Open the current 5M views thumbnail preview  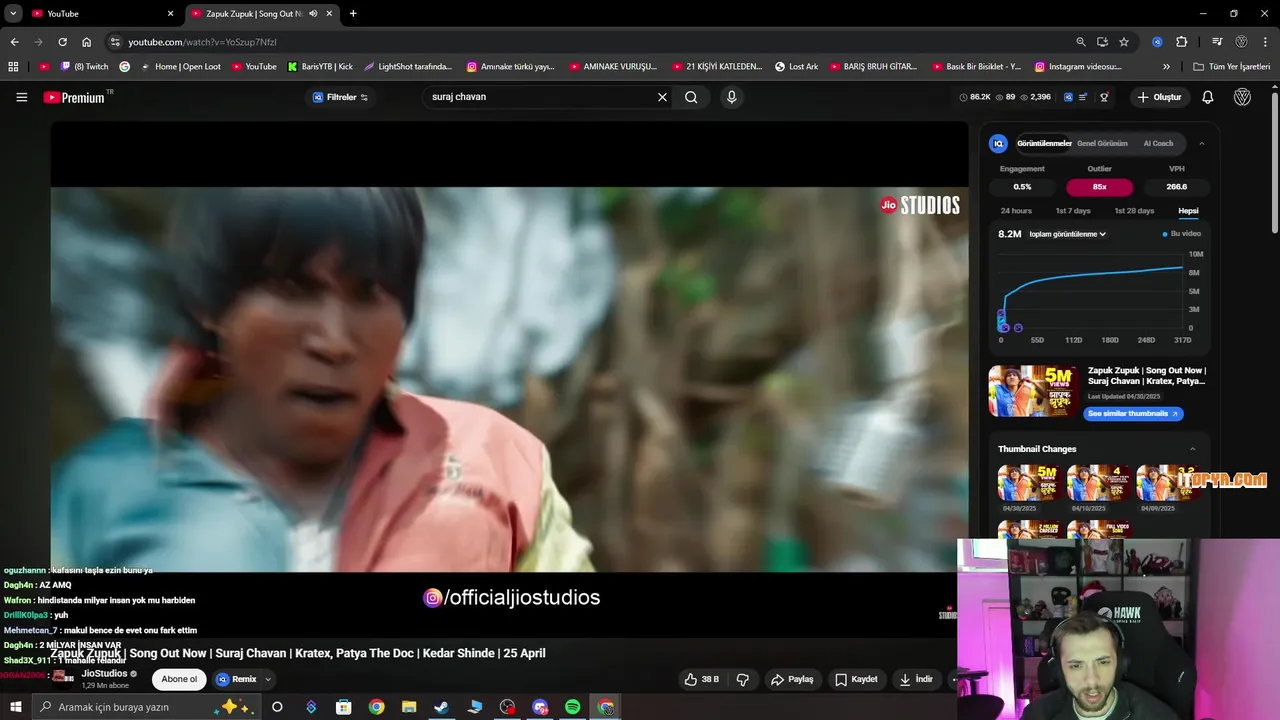1034,390
